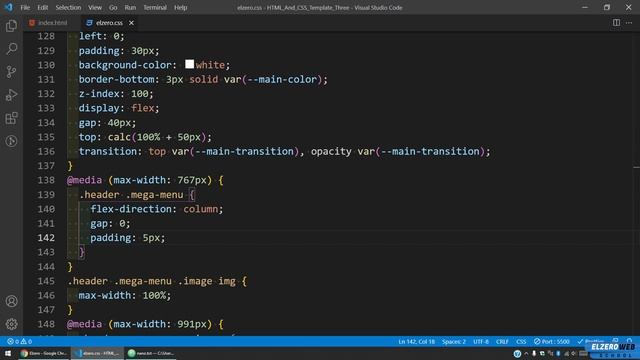Open the Search view in activity bar

[x=11, y=49]
